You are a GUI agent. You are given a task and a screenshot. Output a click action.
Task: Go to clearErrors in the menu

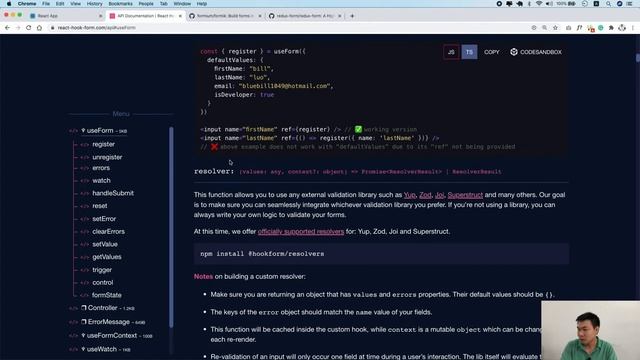[109, 231]
